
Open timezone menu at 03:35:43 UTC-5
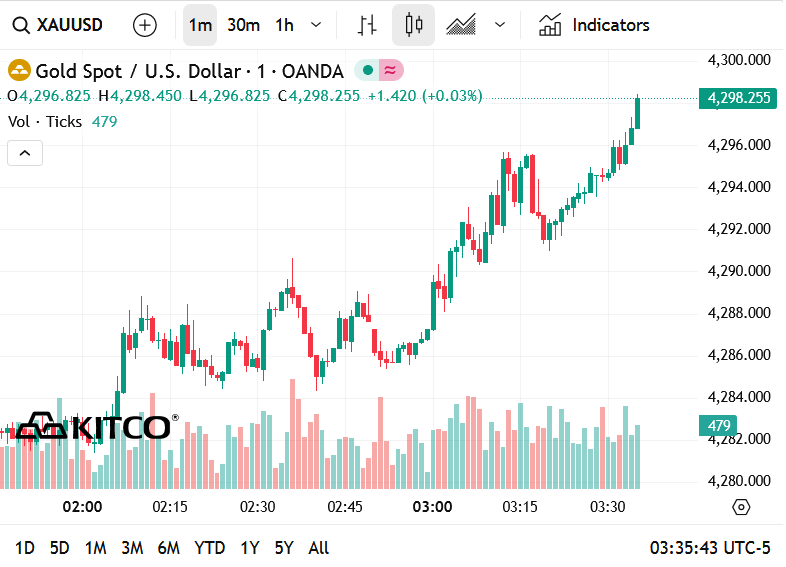710,548
